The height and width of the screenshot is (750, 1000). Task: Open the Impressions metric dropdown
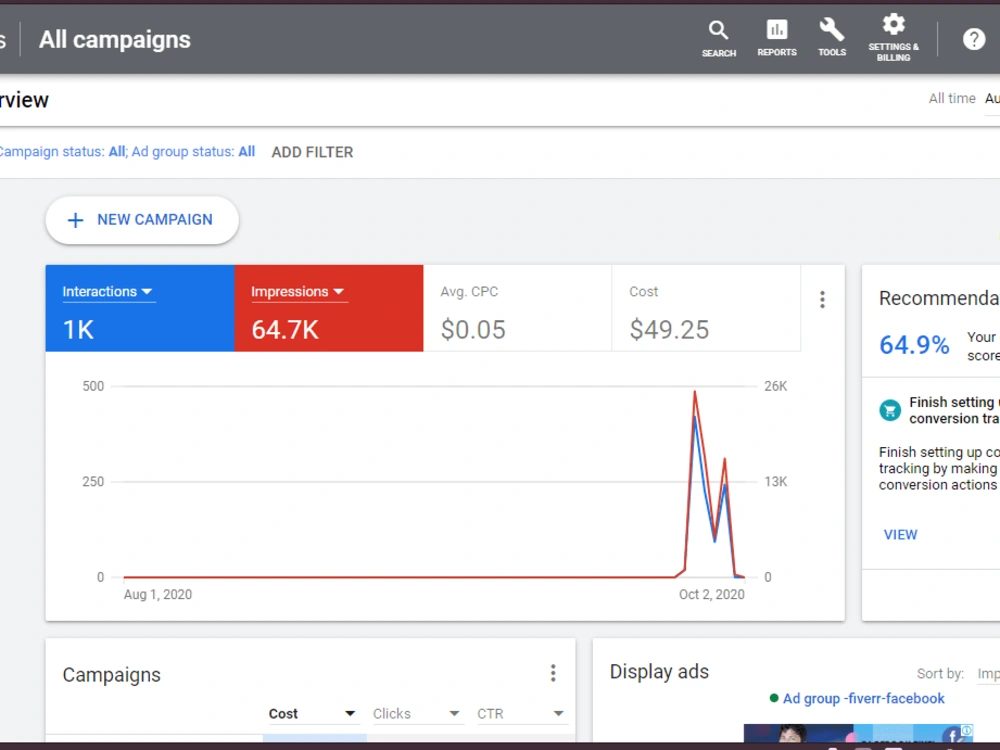coord(298,291)
